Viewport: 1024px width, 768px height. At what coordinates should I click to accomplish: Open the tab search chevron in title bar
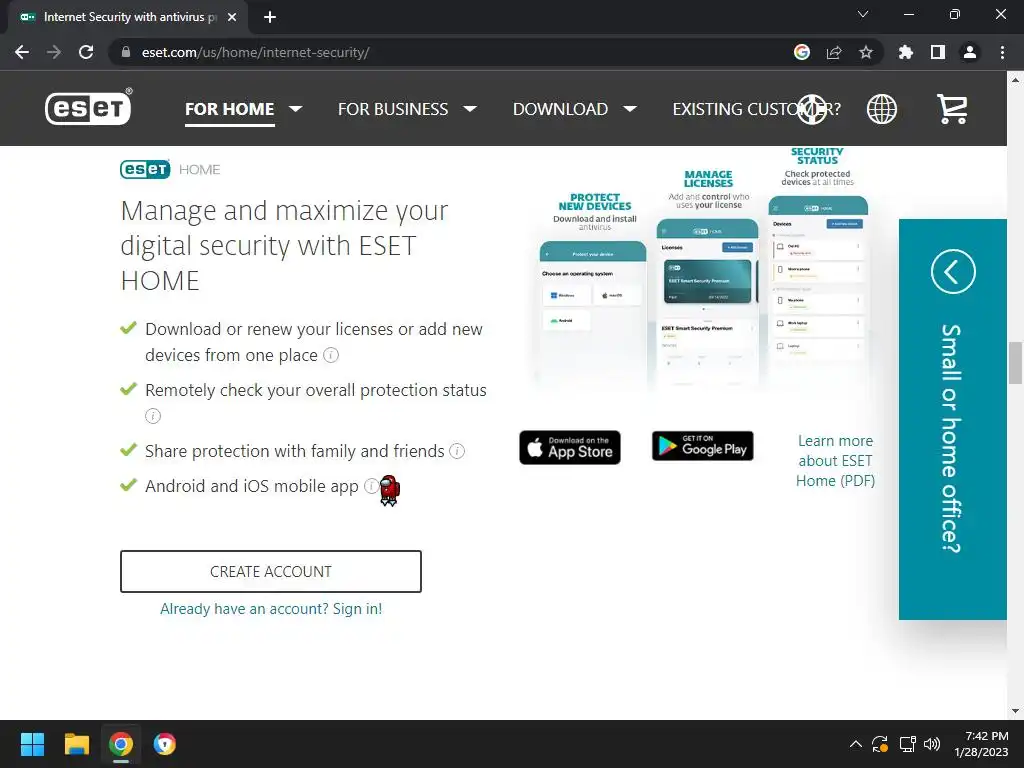[863, 14]
